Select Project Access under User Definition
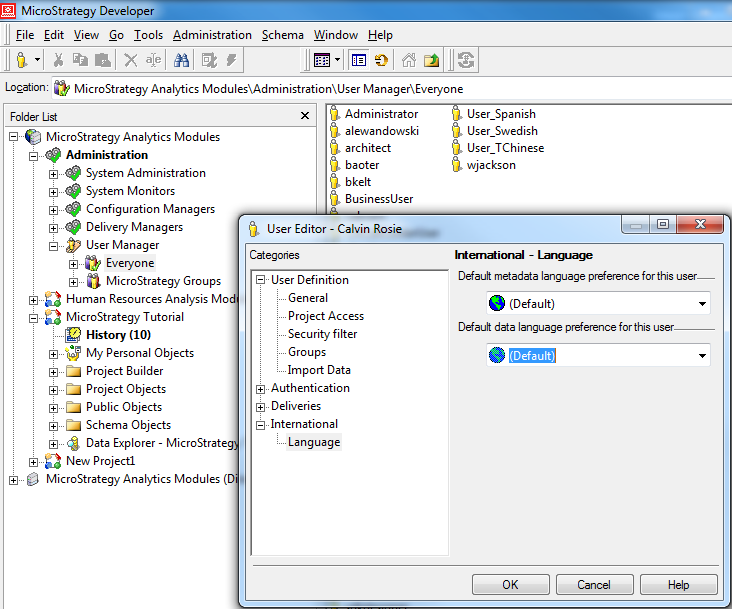 326,316
